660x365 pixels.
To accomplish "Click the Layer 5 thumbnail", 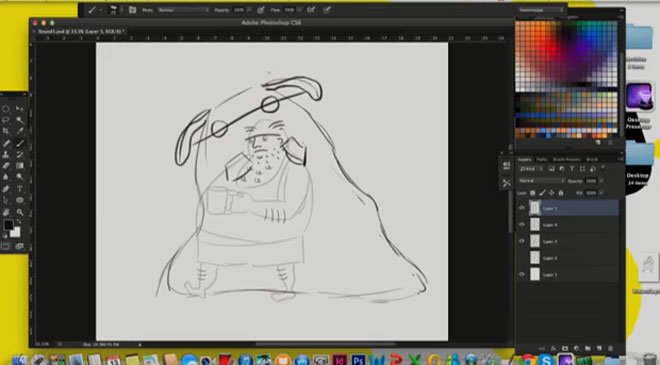I will click(535, 208).
